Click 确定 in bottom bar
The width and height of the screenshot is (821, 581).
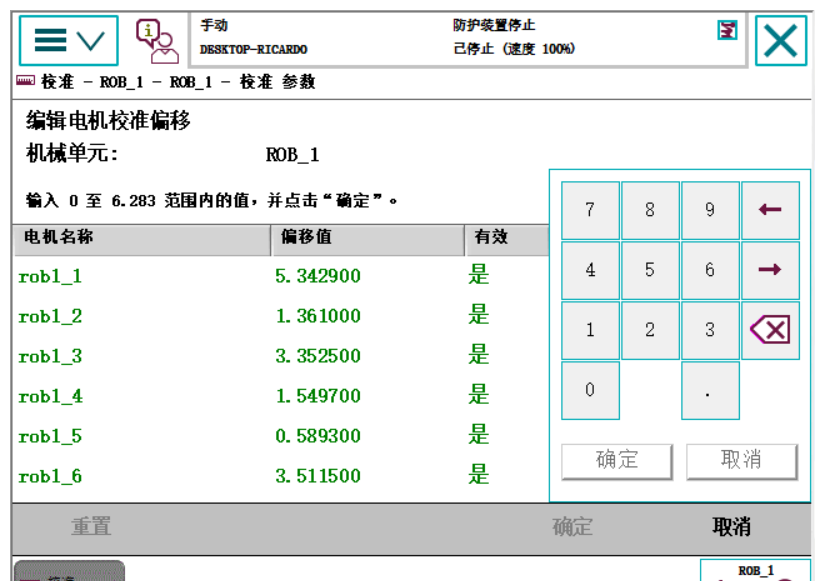click(572, 527)
